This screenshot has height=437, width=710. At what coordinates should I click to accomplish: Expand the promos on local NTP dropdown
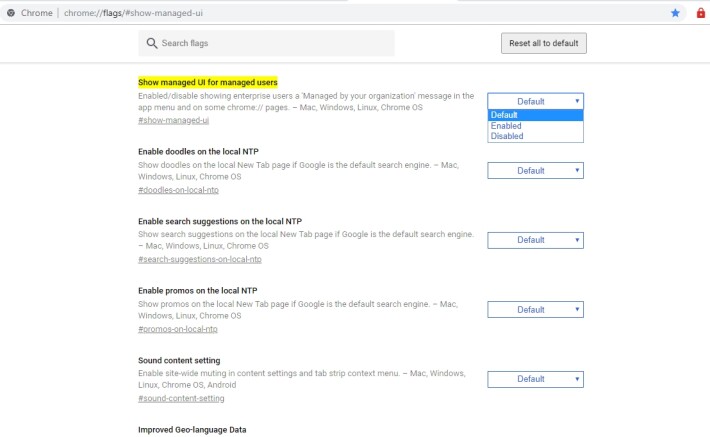click(x=535, y=310)
